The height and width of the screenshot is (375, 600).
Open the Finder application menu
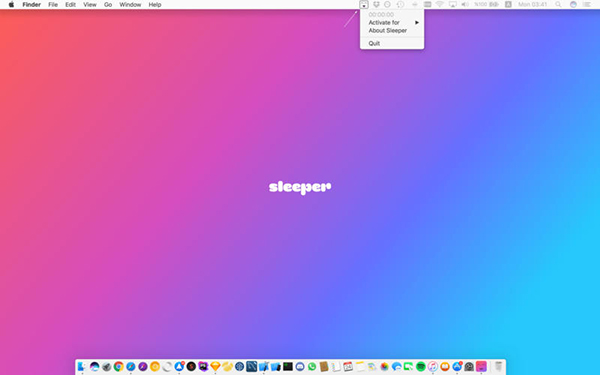(31, 5)
